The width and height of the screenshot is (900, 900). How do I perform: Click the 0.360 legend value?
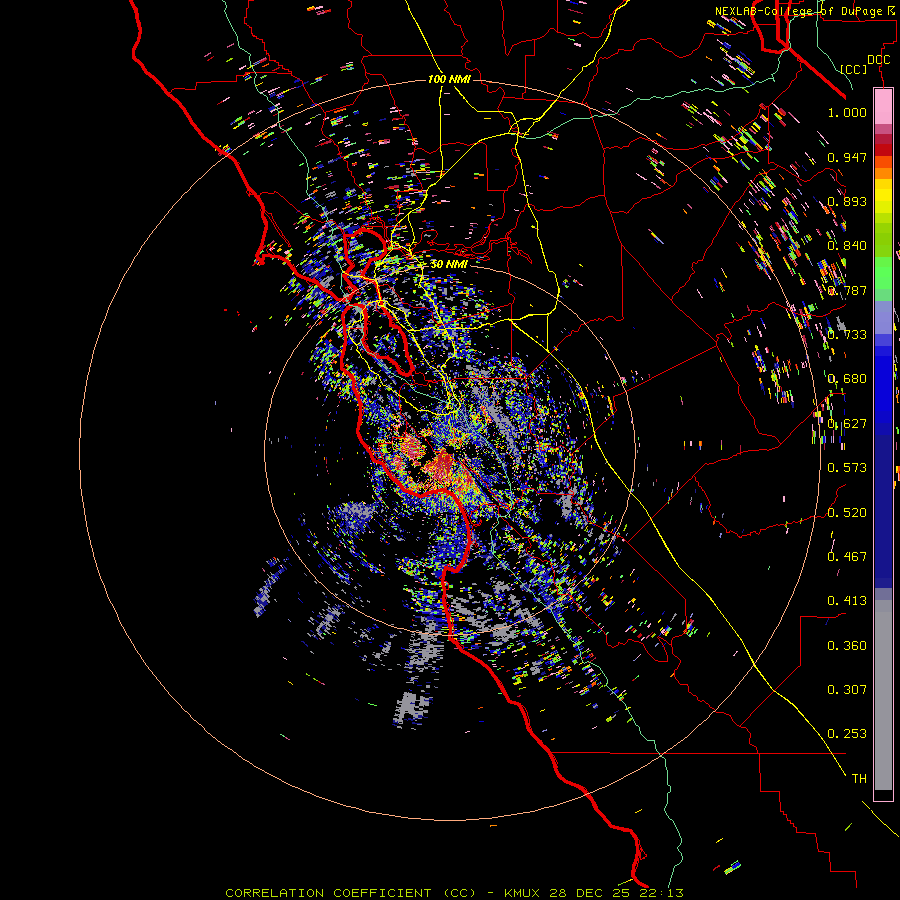[847, 645]
